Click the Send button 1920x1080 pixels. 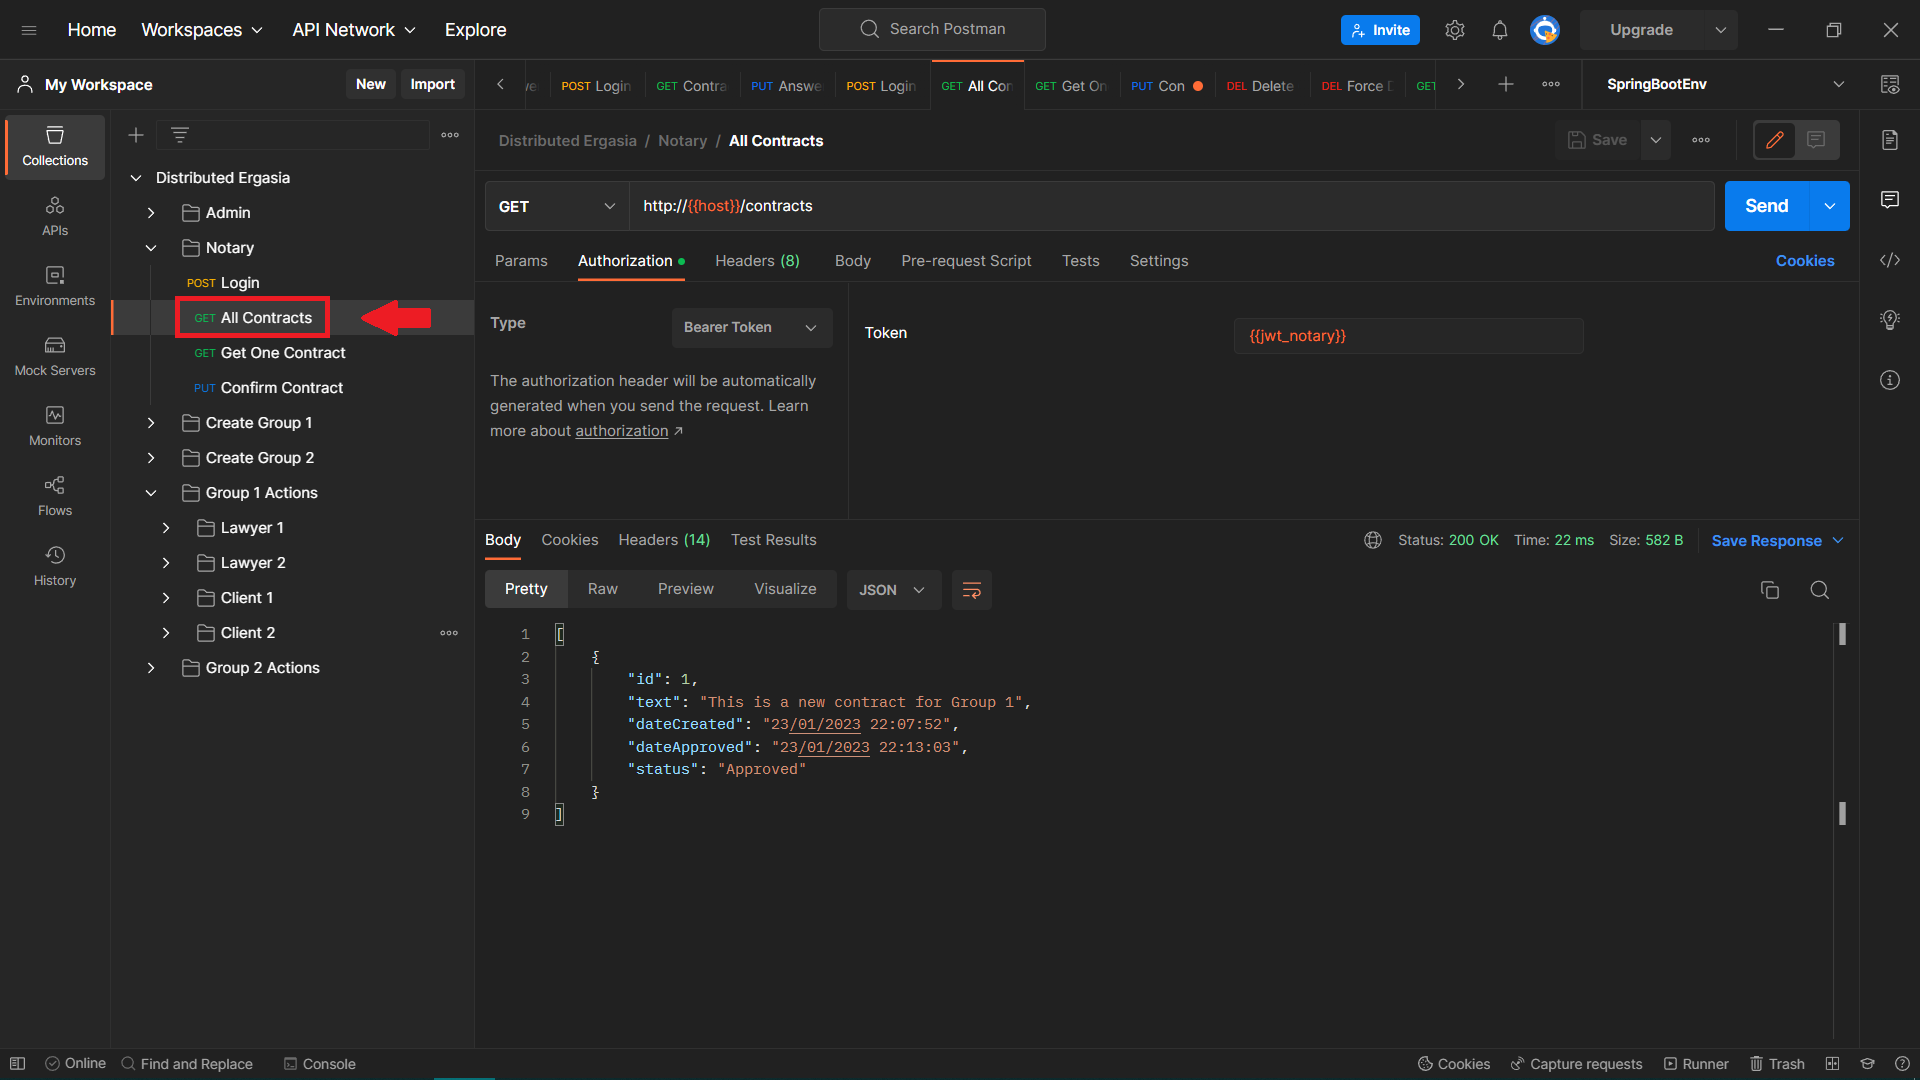[1767, 206]
